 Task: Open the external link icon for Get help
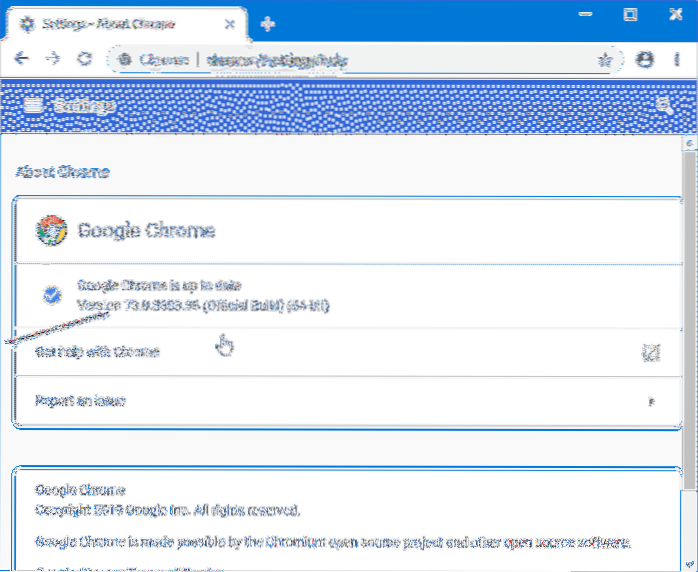651,352
